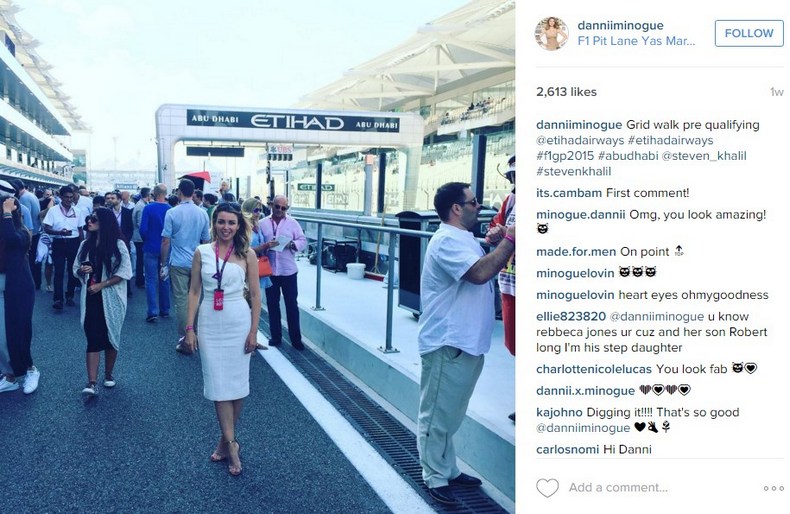Screen dimensions: 790x514
Task: Click danniiminogue profile avatar picture
Action: (x=552, y=34)
